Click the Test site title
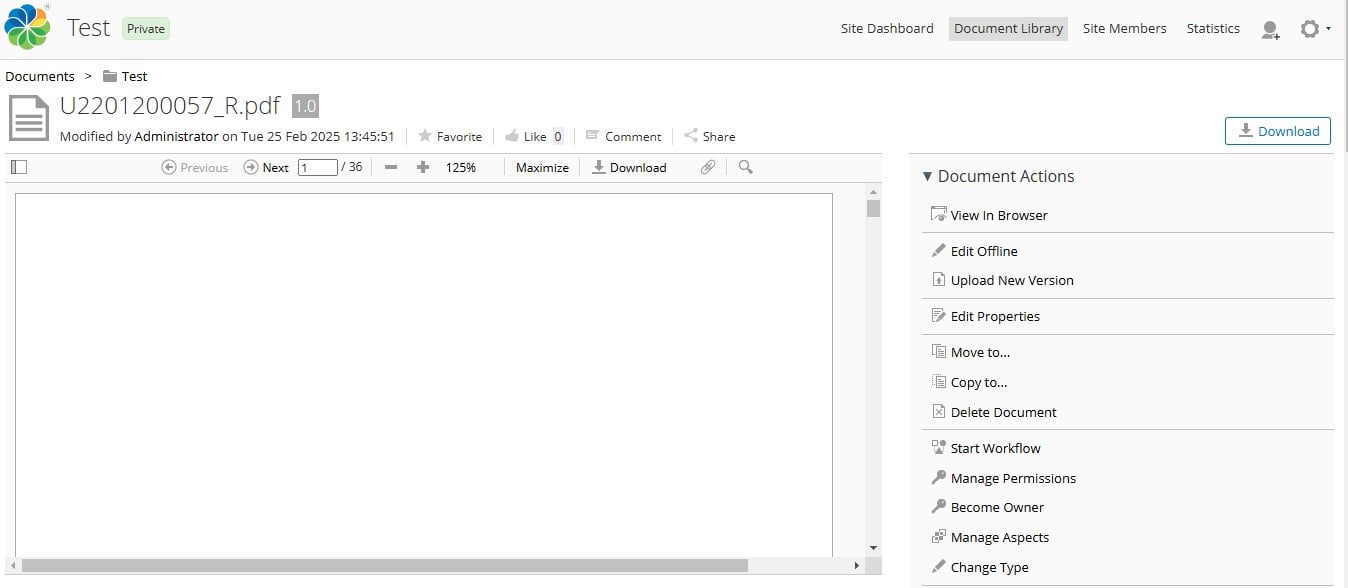Screen dimensions: 1348x588 (88, 28)
